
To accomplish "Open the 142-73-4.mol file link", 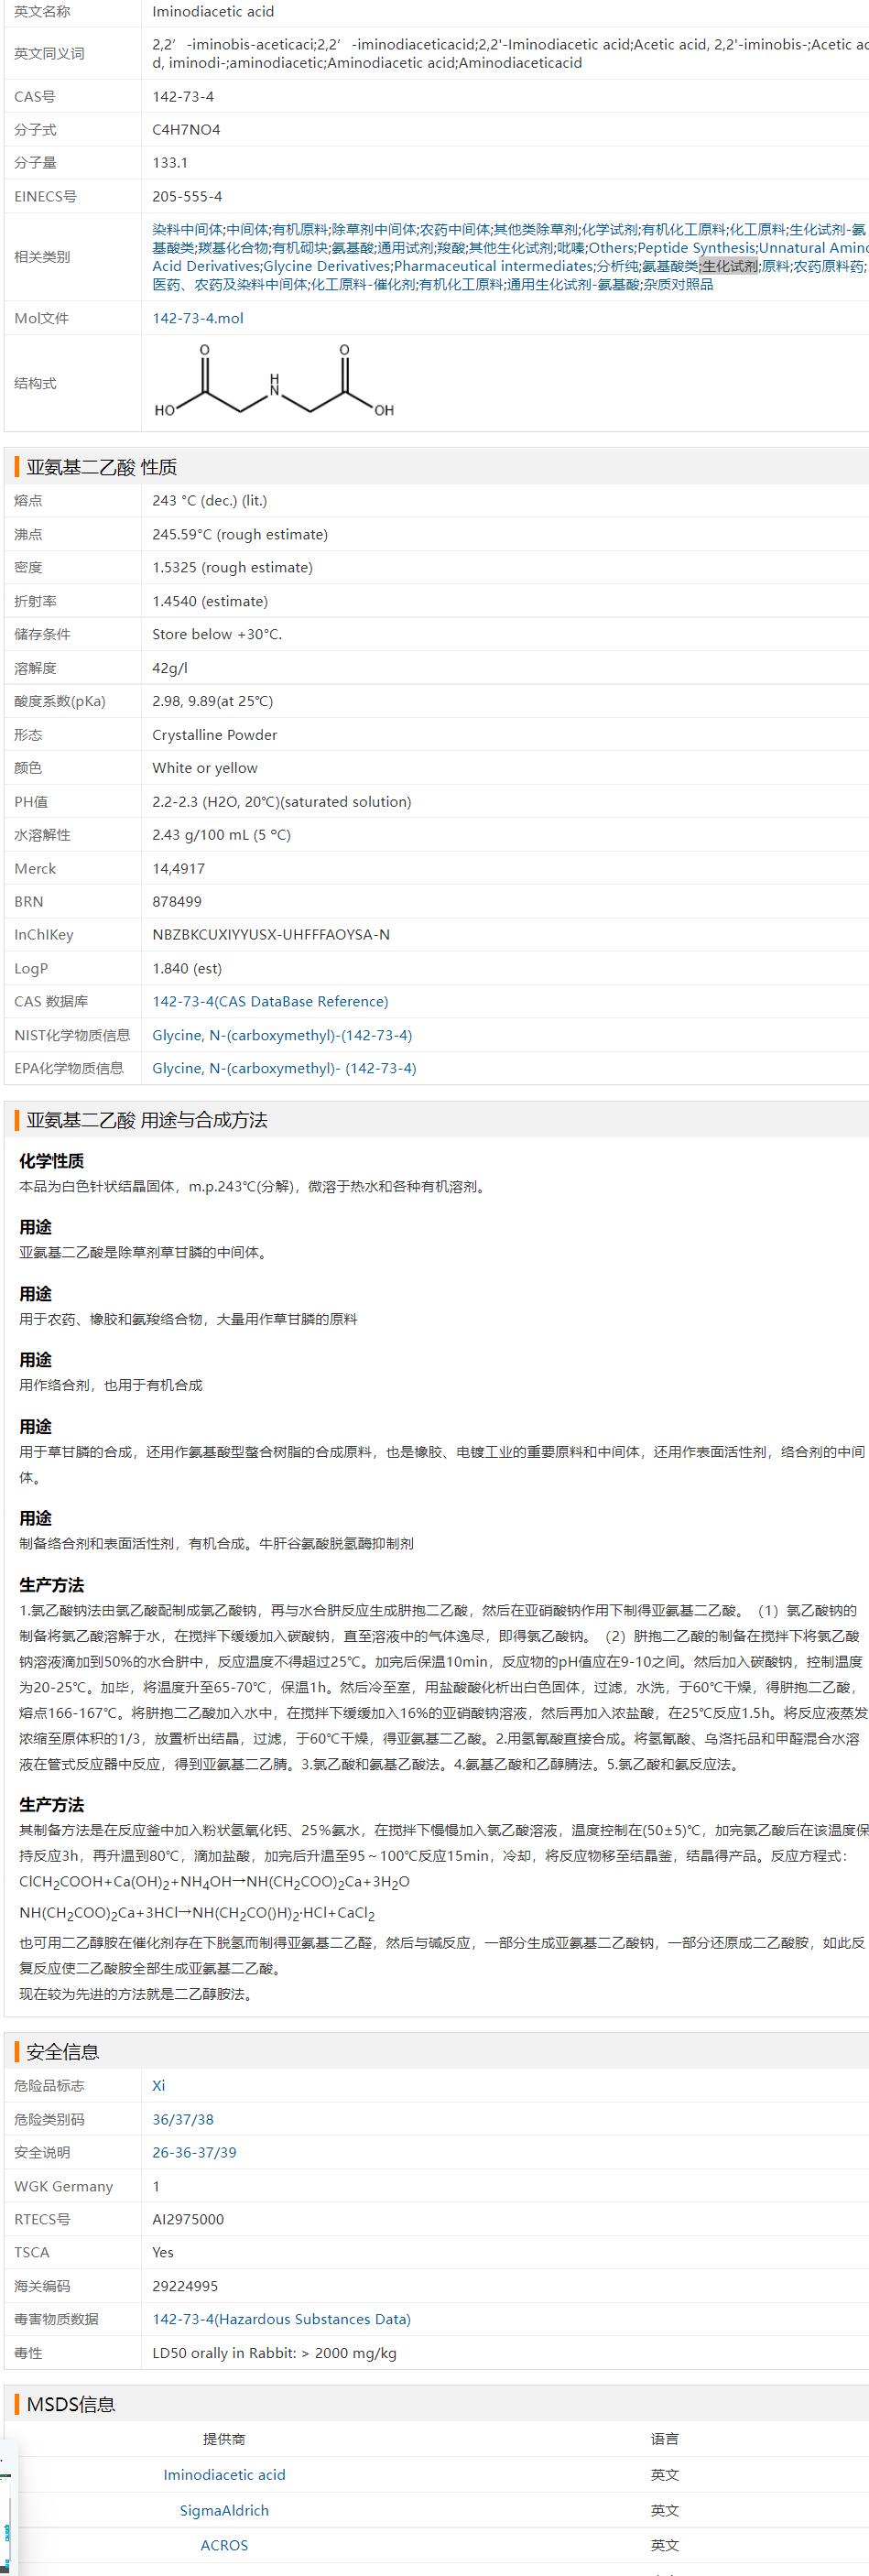I will click(197, 318).
